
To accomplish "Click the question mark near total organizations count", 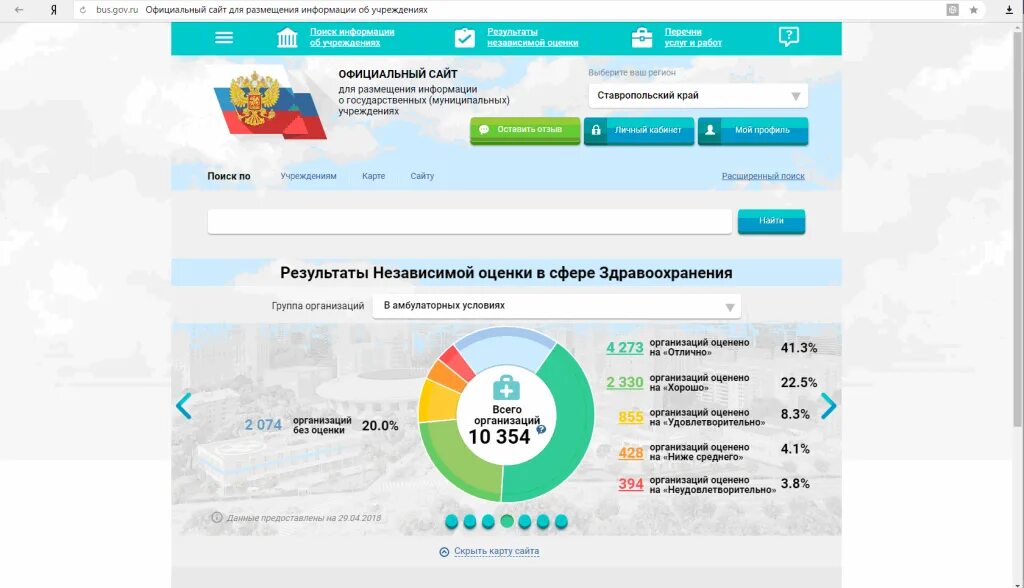I will point(540,427).
